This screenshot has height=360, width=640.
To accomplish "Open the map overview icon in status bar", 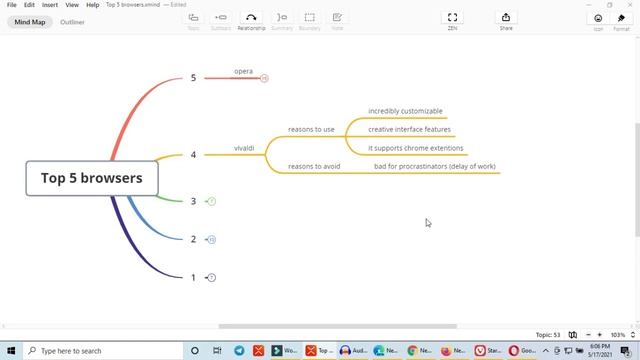I will (573, 335).
